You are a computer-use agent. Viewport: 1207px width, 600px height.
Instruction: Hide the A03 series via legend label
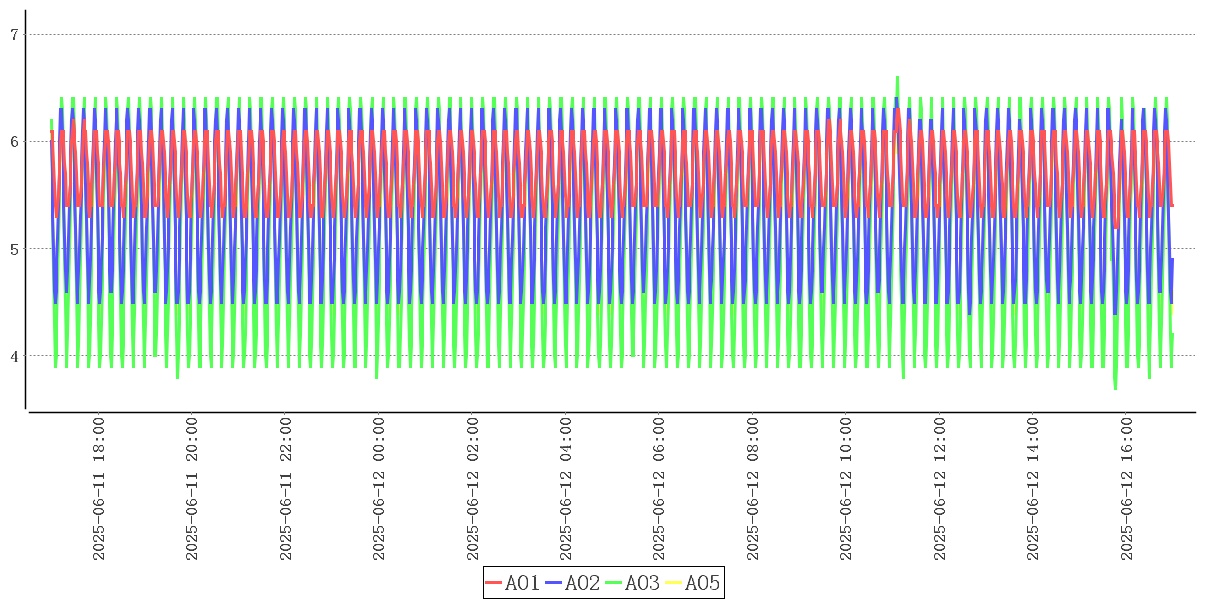pos(642,583)
